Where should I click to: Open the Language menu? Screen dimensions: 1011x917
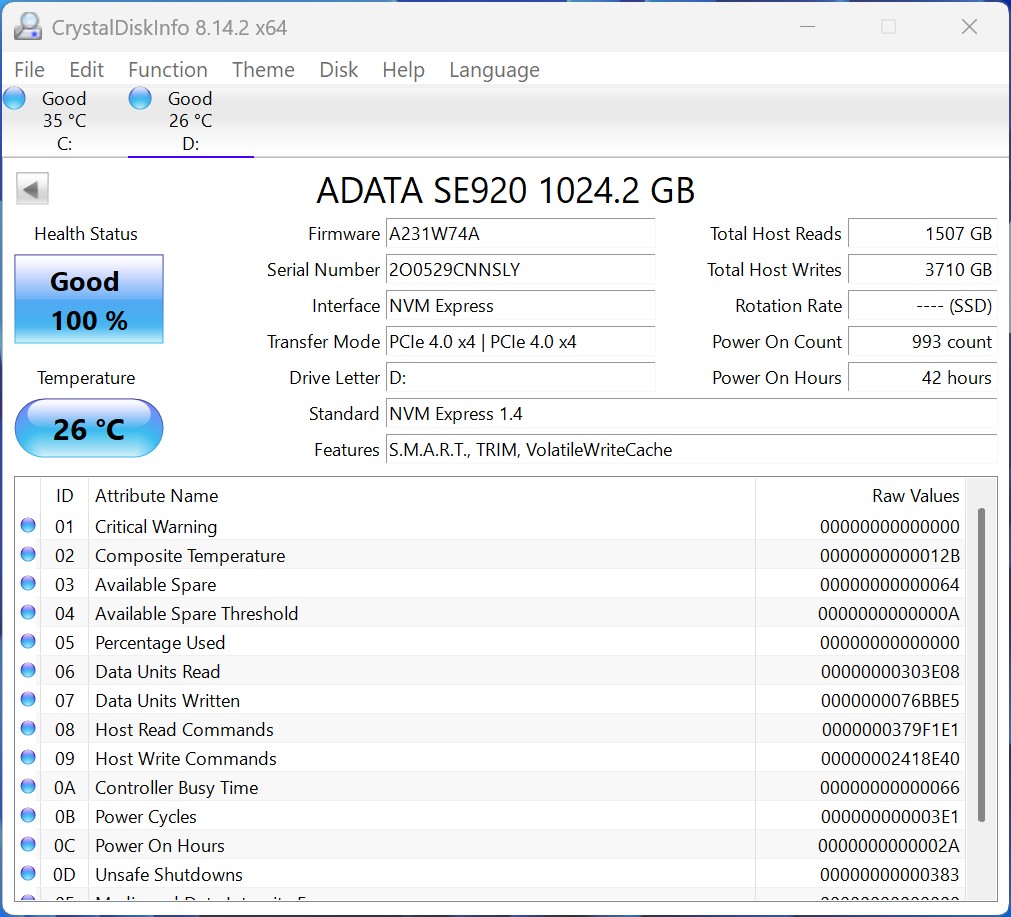(494, 70)
